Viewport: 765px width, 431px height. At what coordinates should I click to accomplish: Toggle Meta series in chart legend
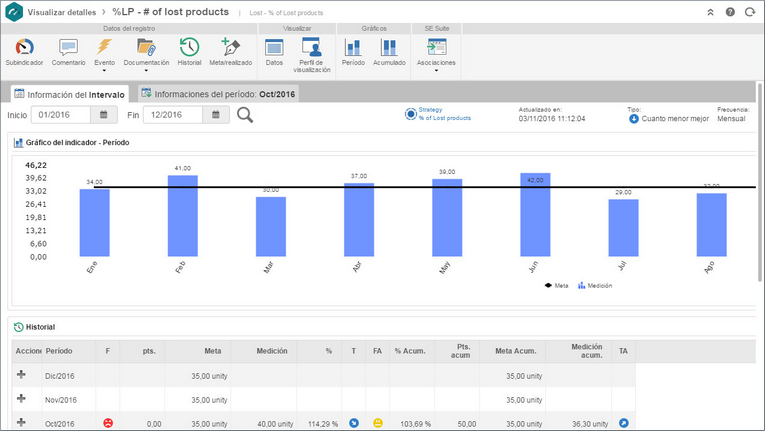[556, 286]
